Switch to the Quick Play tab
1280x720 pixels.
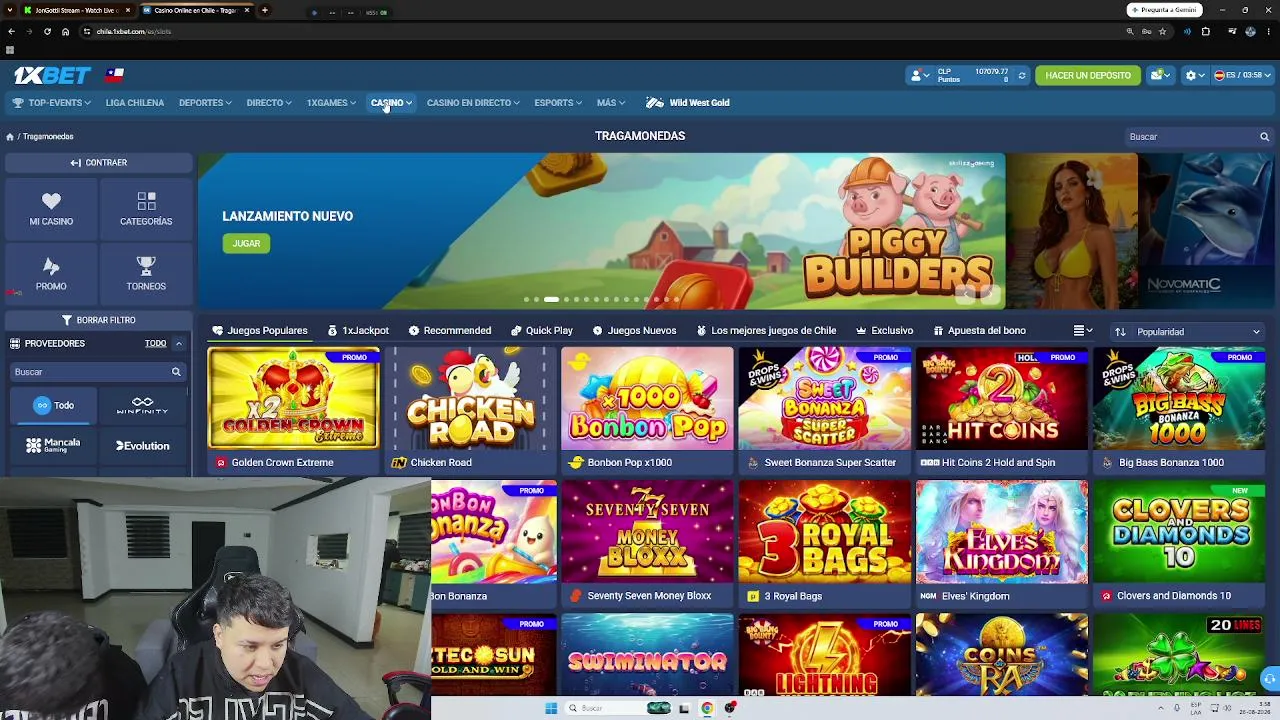tap(542, 331)
